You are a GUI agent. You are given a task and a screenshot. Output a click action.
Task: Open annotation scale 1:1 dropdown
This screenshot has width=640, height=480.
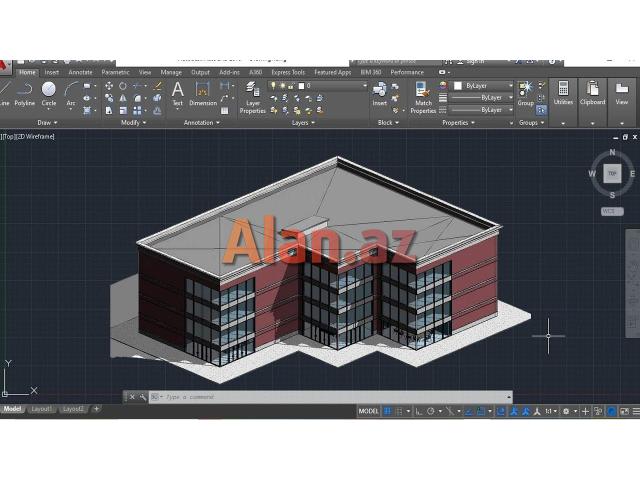pos(551,411)
